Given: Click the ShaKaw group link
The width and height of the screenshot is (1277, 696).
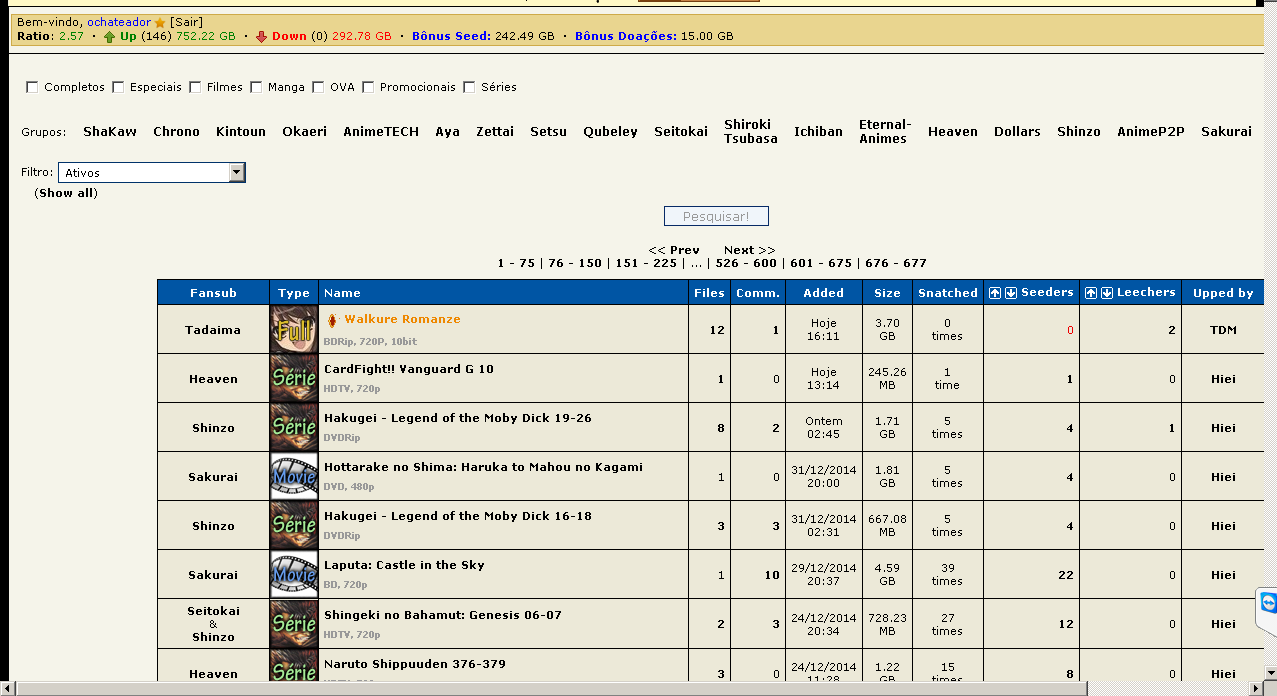Looking at the screenshot, I should [x=110, y=132].
